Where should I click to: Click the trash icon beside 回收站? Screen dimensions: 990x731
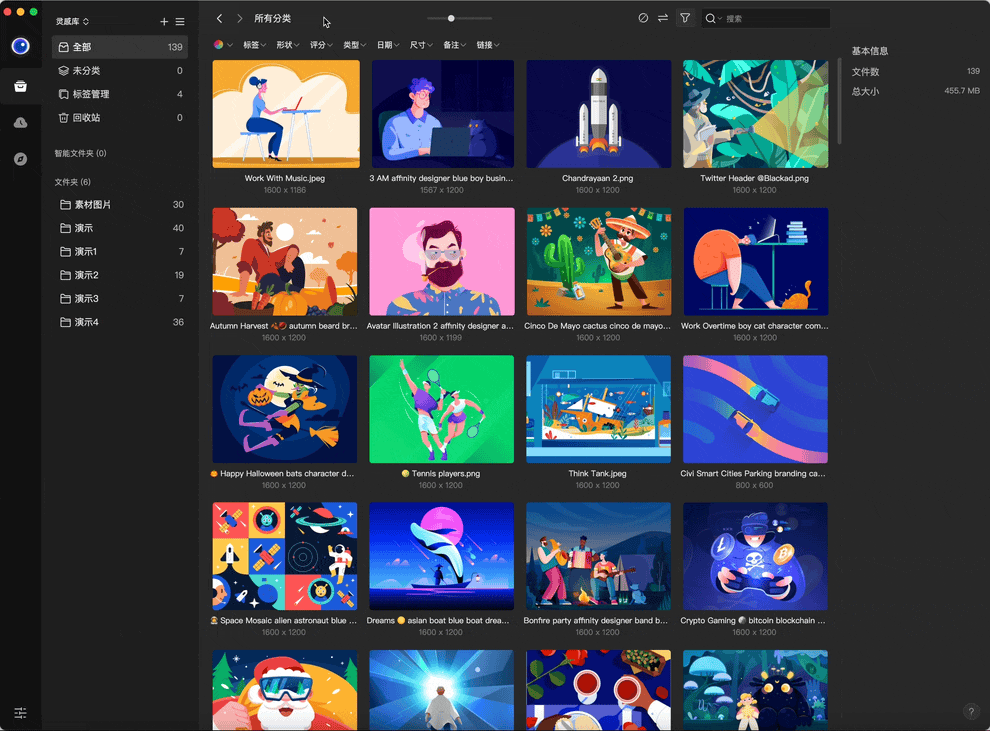63,117
